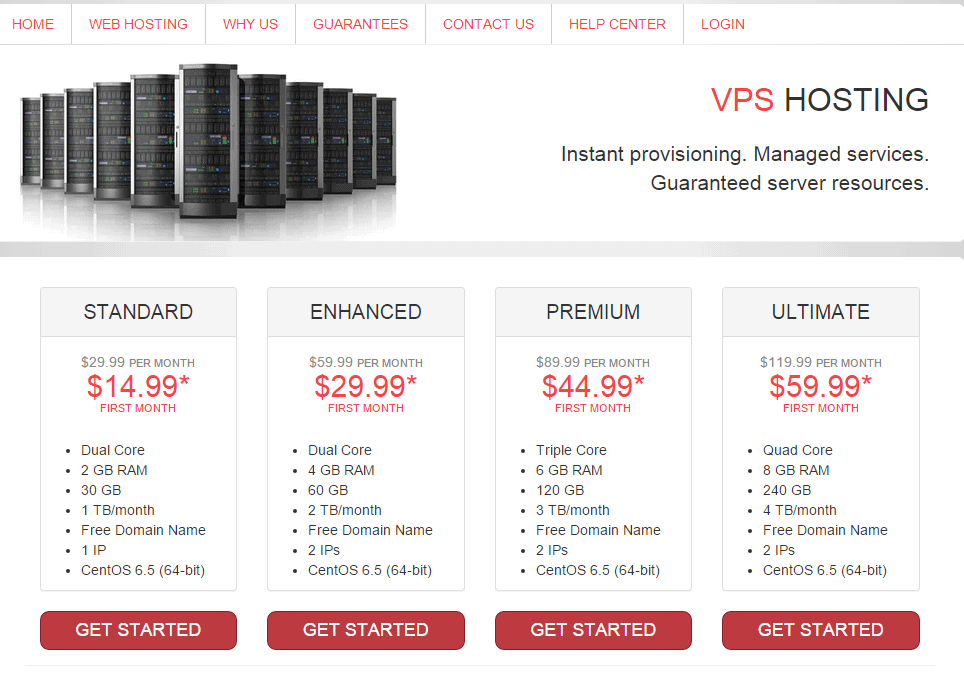Click the $59.99 Ultimate first month price
Image resolution: width=964 pixels, height=687 pixels.
click(x=821, y=386)
